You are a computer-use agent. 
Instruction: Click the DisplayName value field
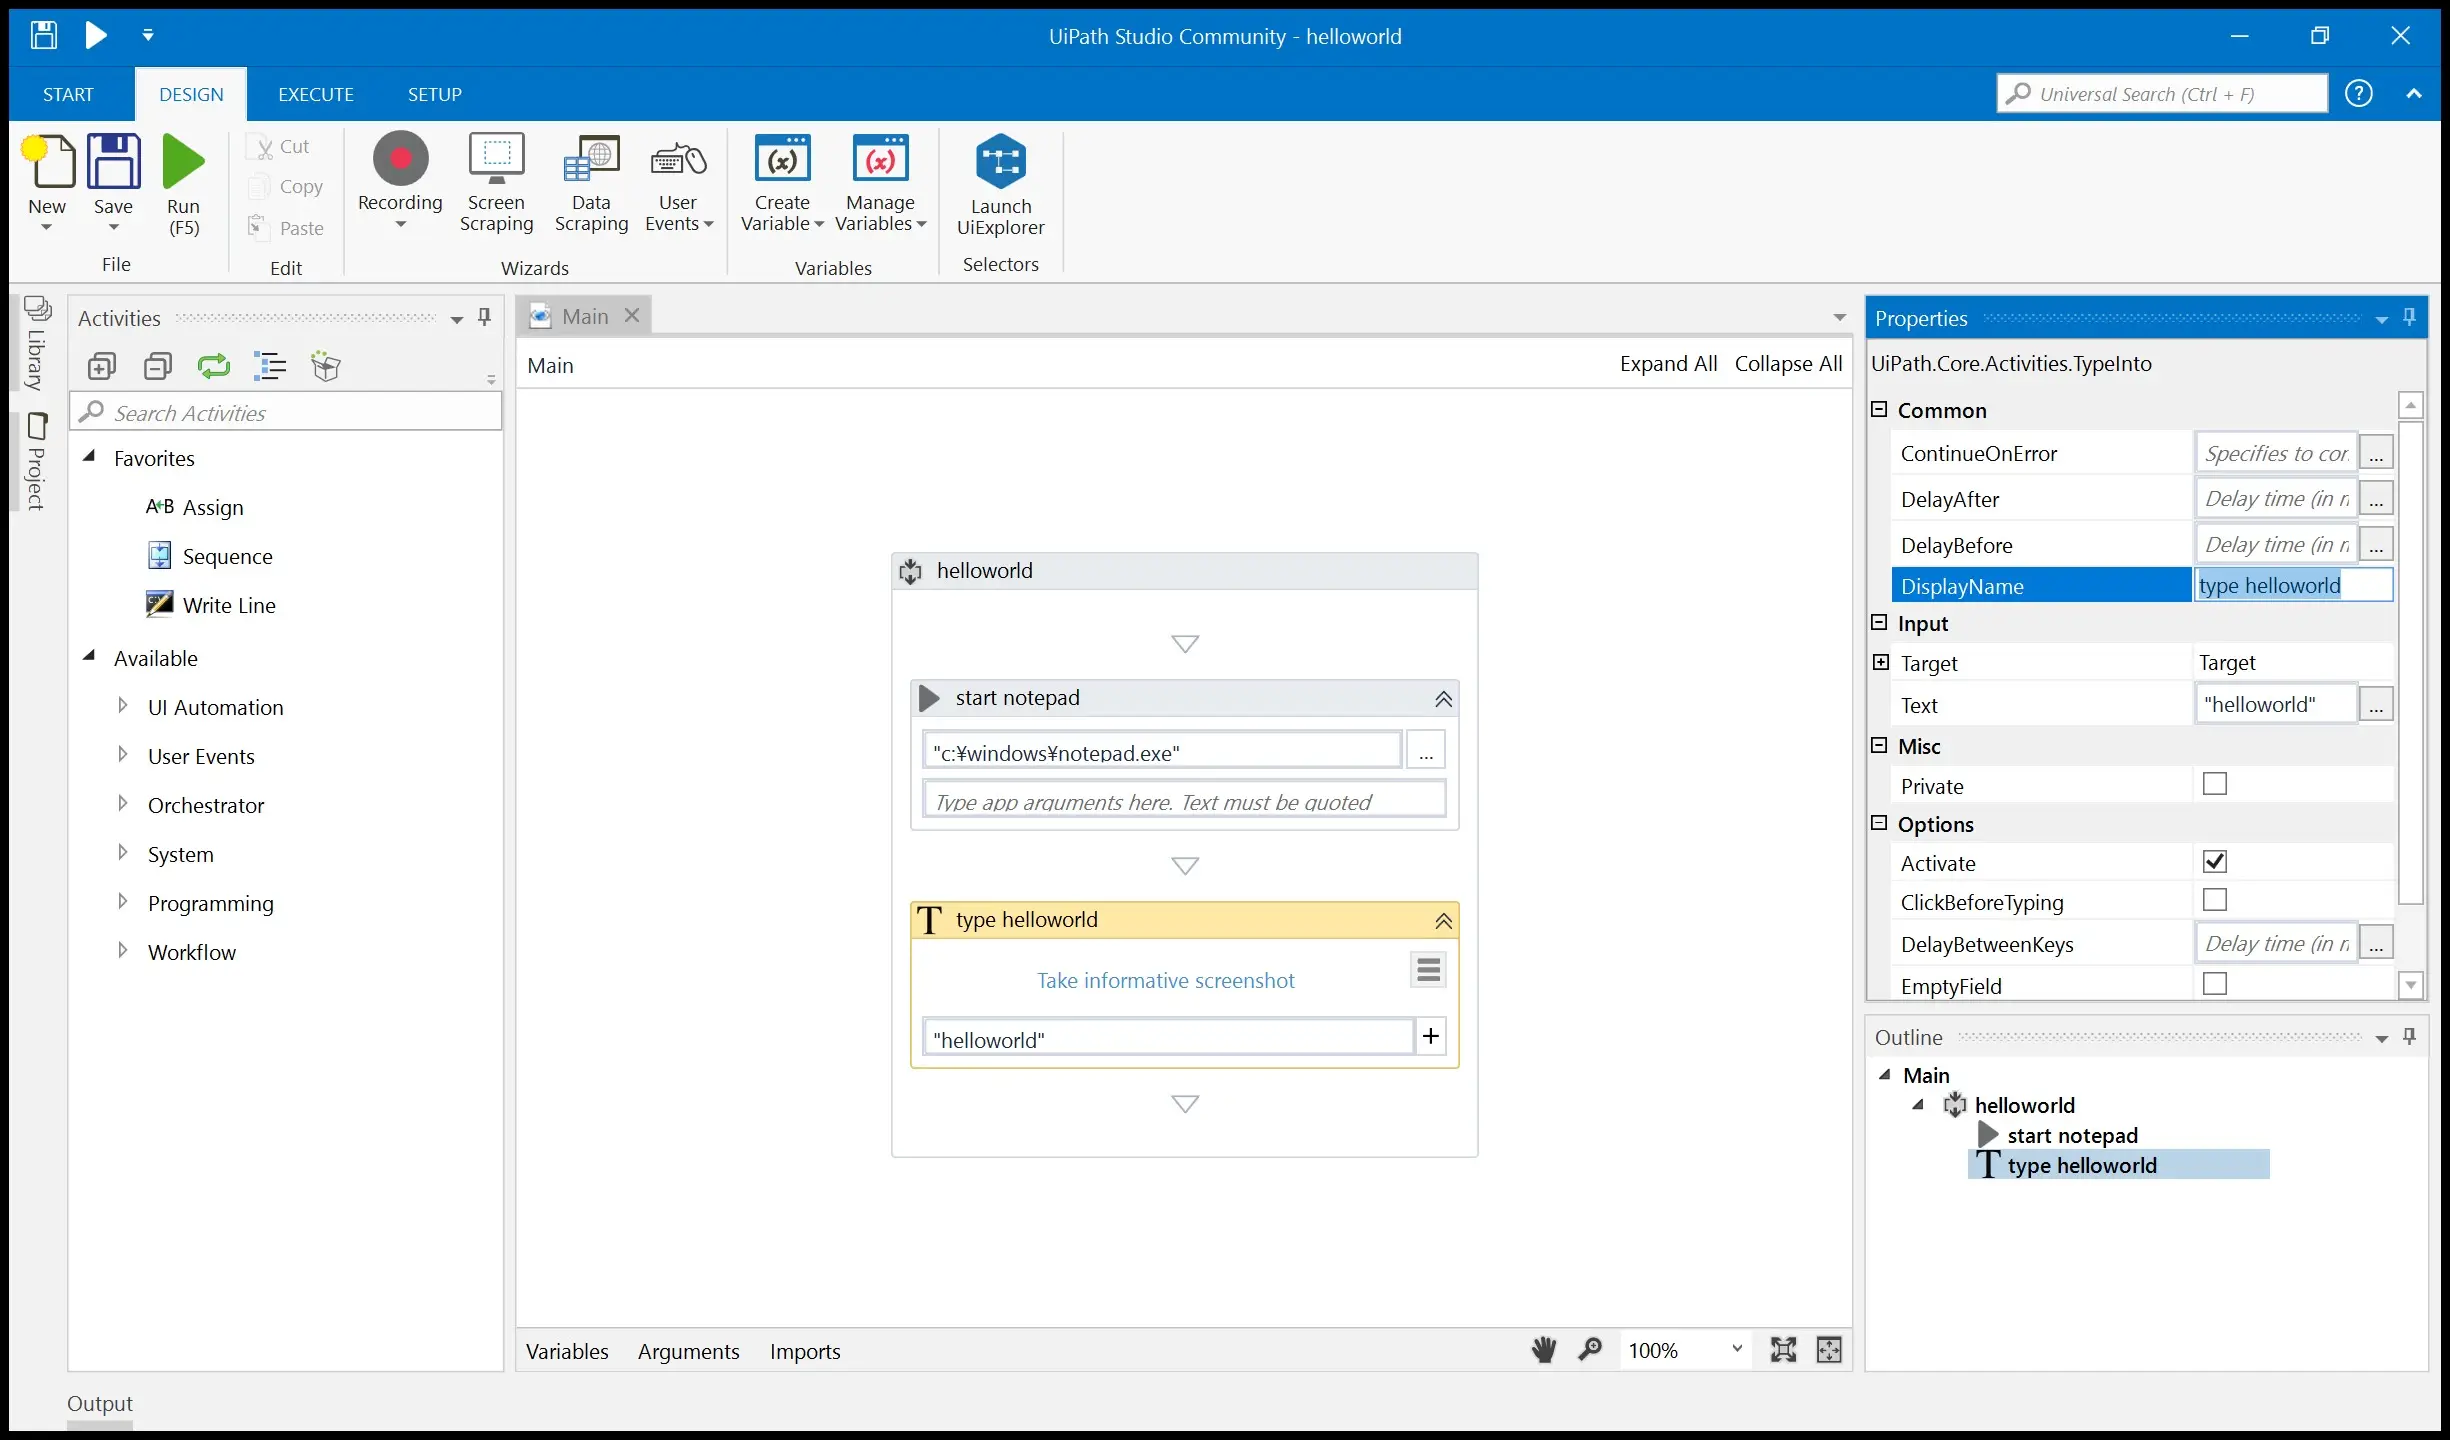tap(2293, 586)
